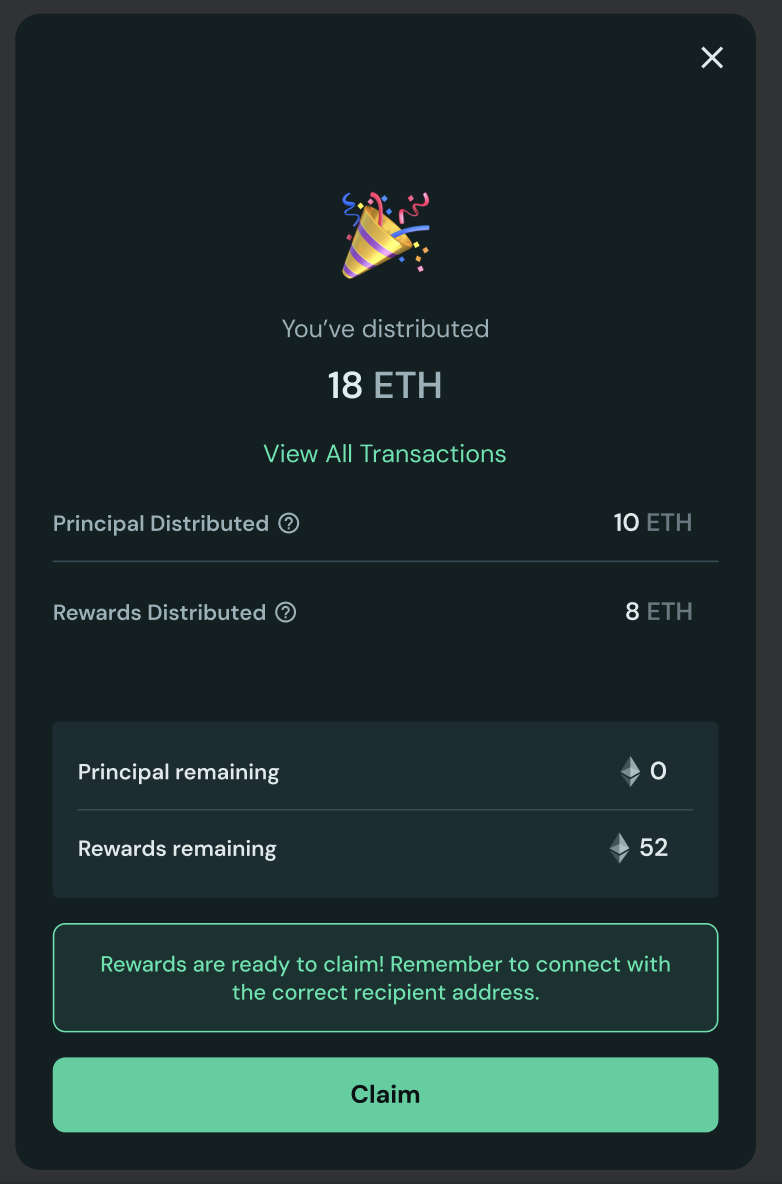The height and width of the screenshot is (1184, 782).
Task: Click the Rewards remaining label
Action: point(177,849)
